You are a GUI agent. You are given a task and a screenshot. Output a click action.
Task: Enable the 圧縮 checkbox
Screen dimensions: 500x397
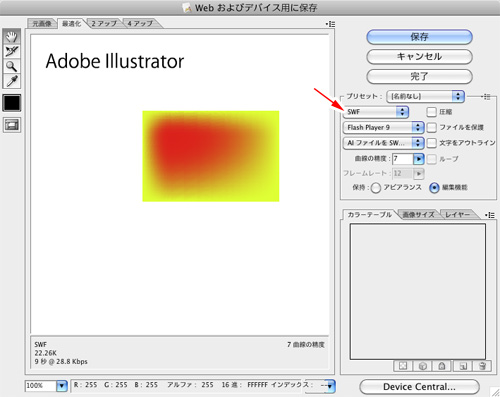click(x=431, y=112)
